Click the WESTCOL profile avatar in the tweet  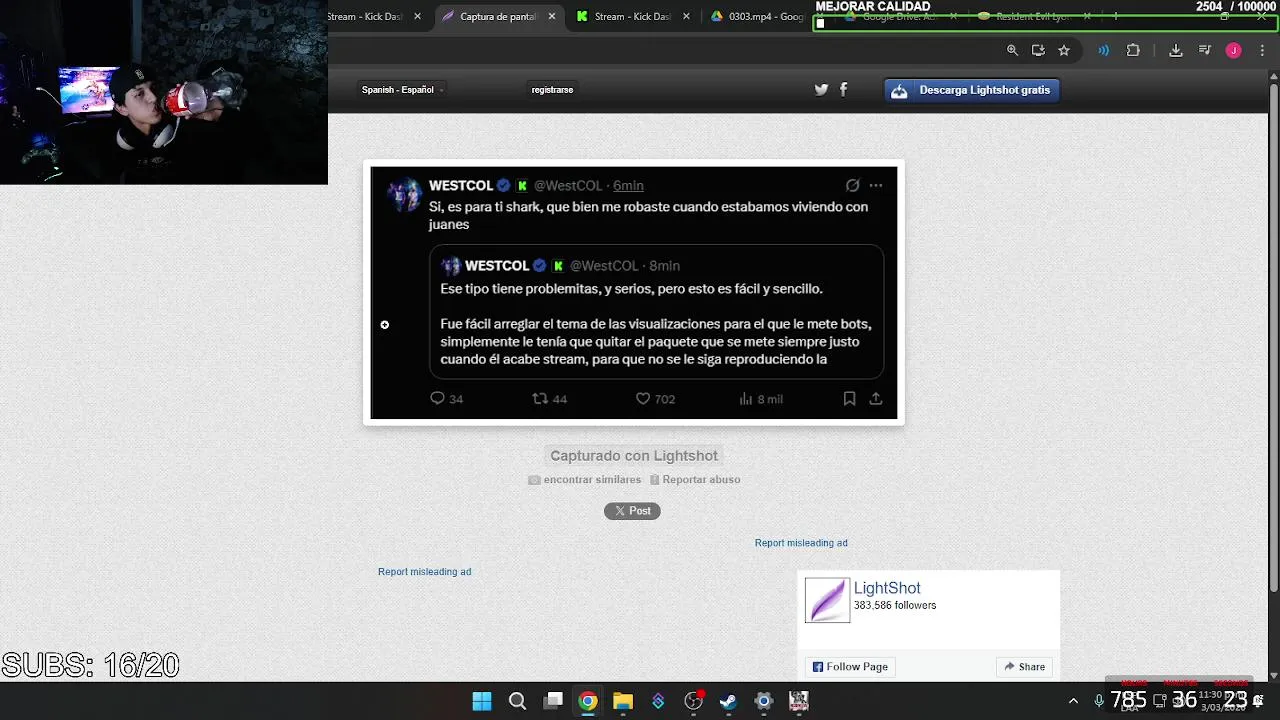coord(405,194)
